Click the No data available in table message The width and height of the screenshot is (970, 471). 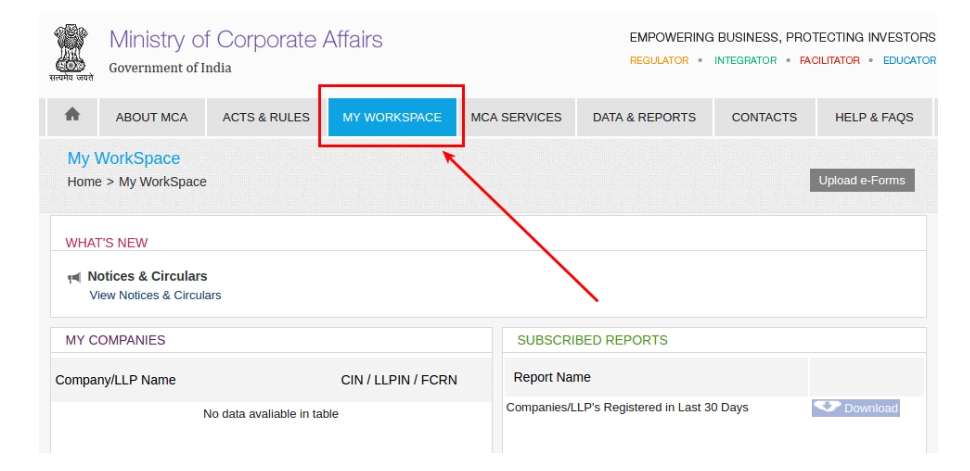(271, 414)
